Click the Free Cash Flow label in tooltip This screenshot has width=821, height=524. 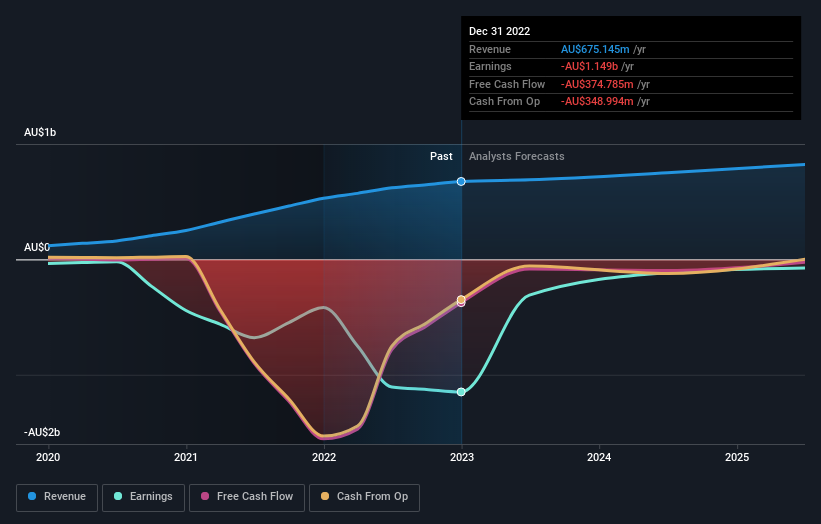pyautogui.click(x=507, y=84)
